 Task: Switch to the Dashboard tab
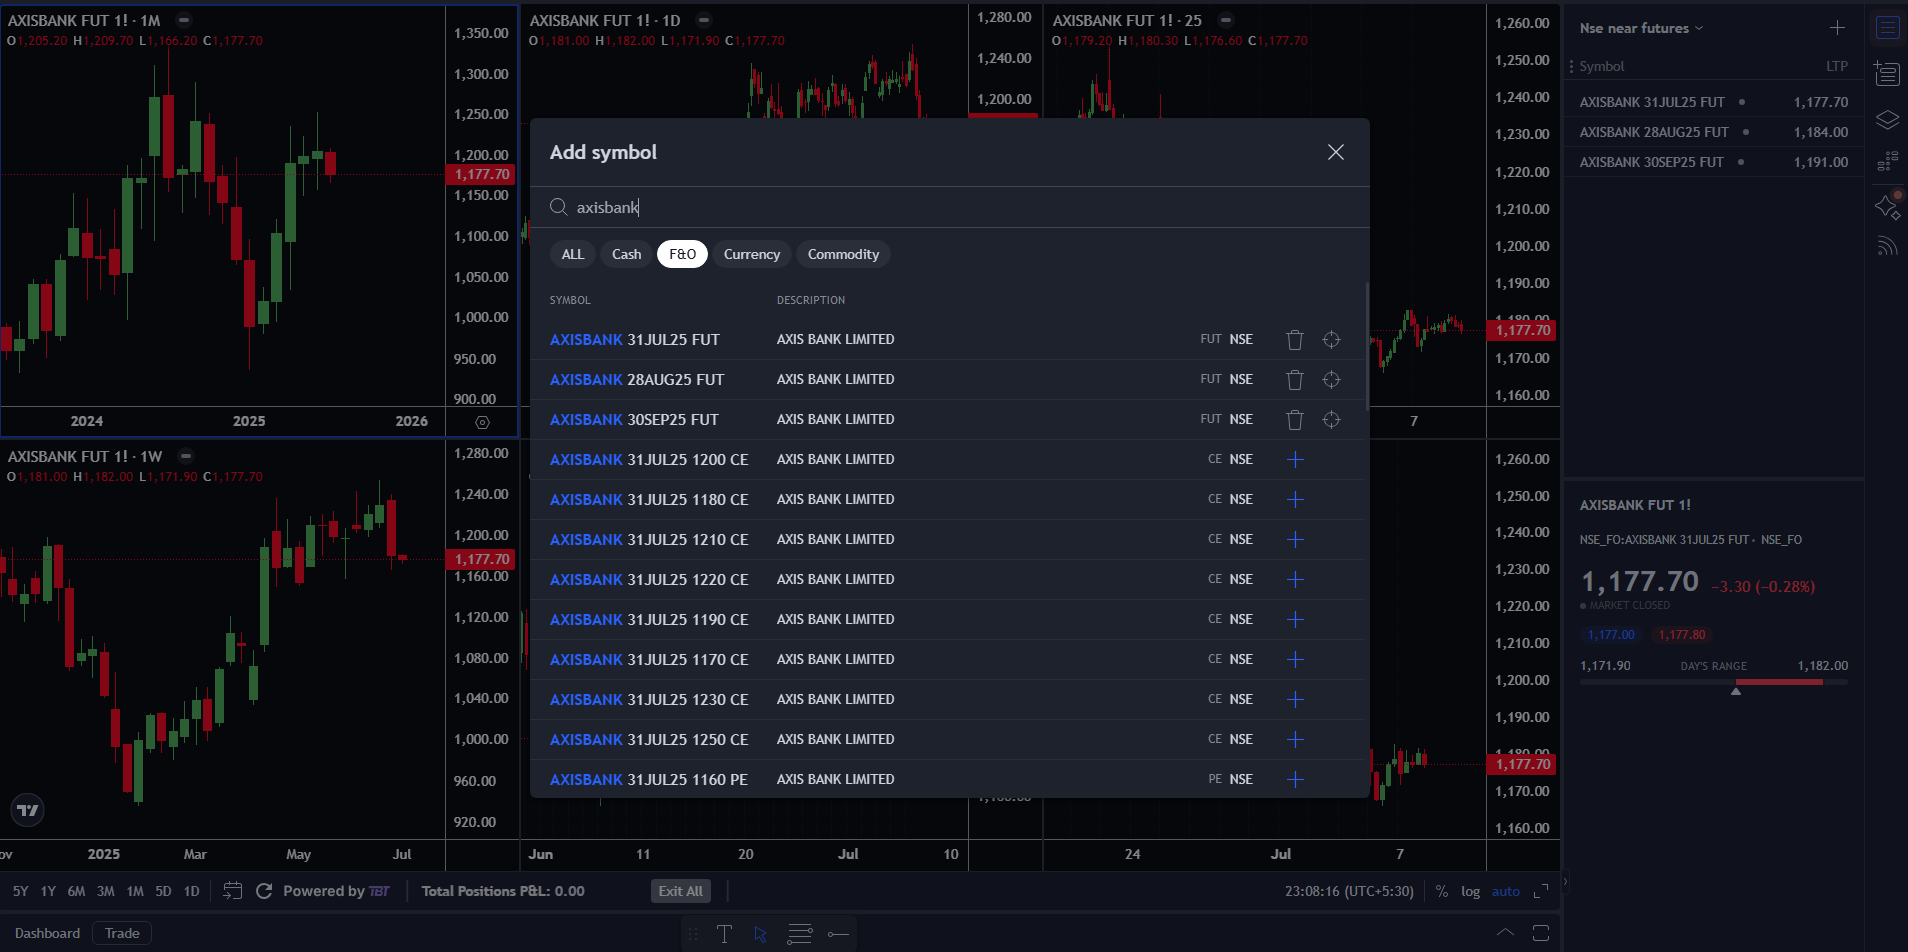click(47, 933)
